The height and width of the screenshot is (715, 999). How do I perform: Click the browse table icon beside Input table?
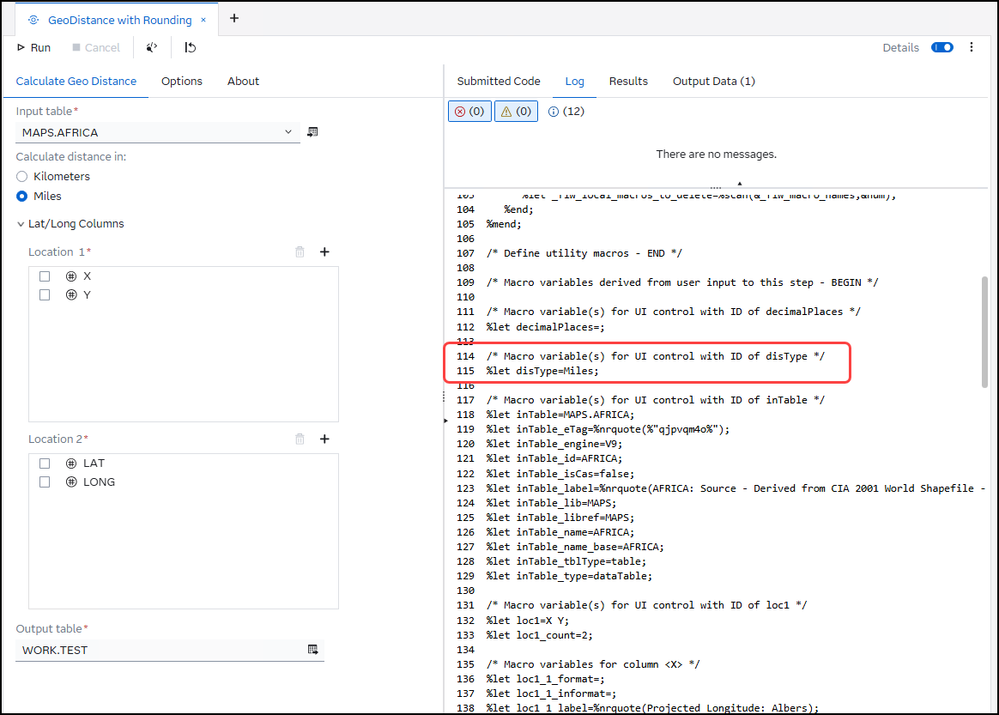[x=313, y=132]
